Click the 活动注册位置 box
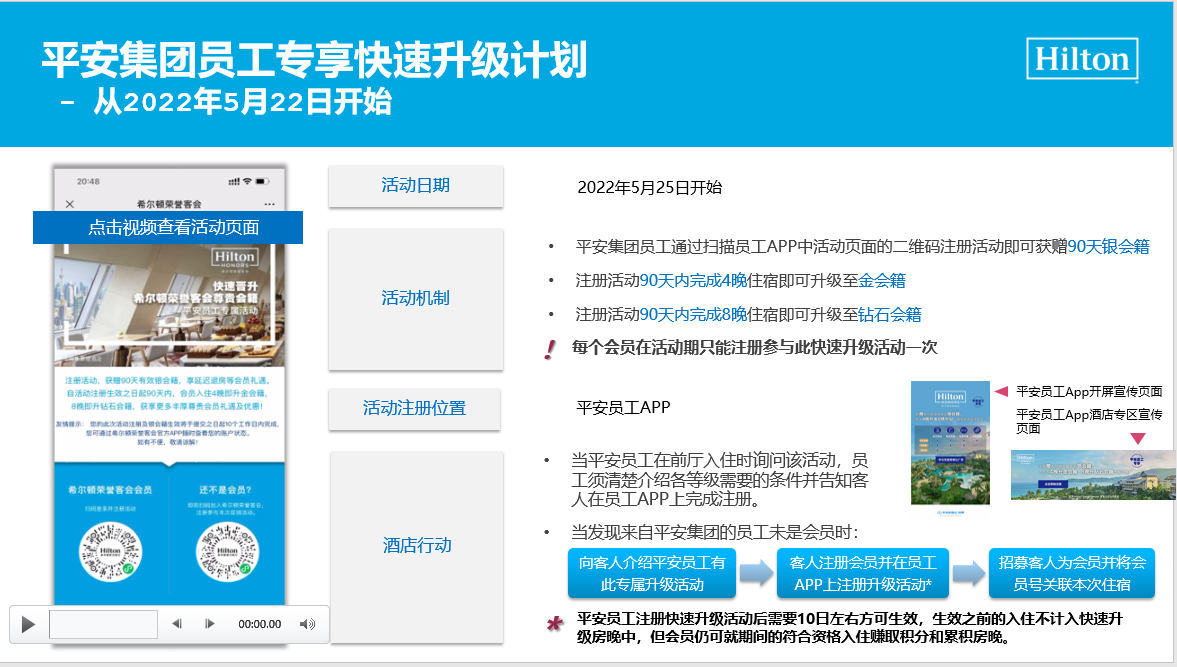This screenshot has width=1177, height=667. point(414,408)
